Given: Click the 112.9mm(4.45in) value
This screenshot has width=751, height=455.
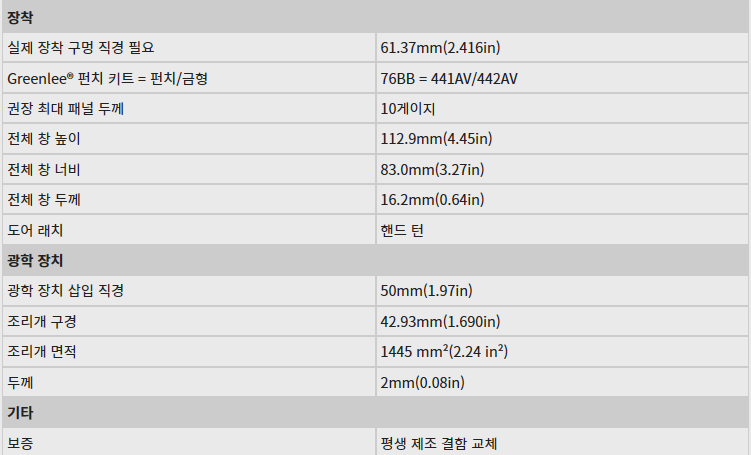Looking at the screenshot, I should (436, 139).
